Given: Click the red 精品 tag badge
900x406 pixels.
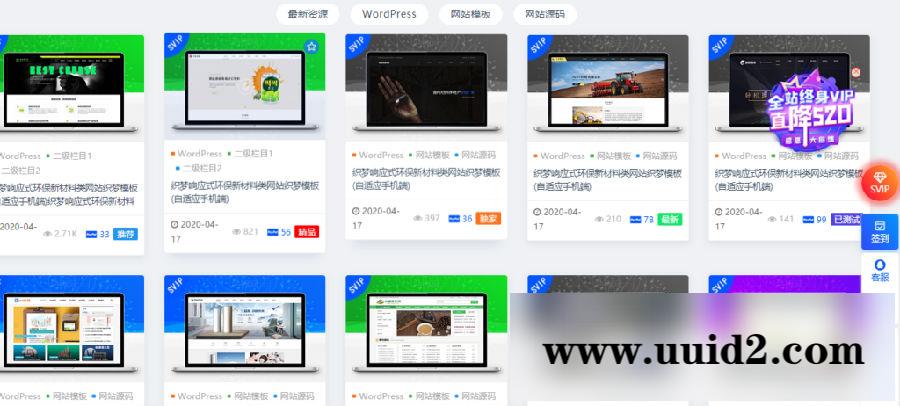Looking at the screenshot, I should pyautogui.click(x=306, y=232).
